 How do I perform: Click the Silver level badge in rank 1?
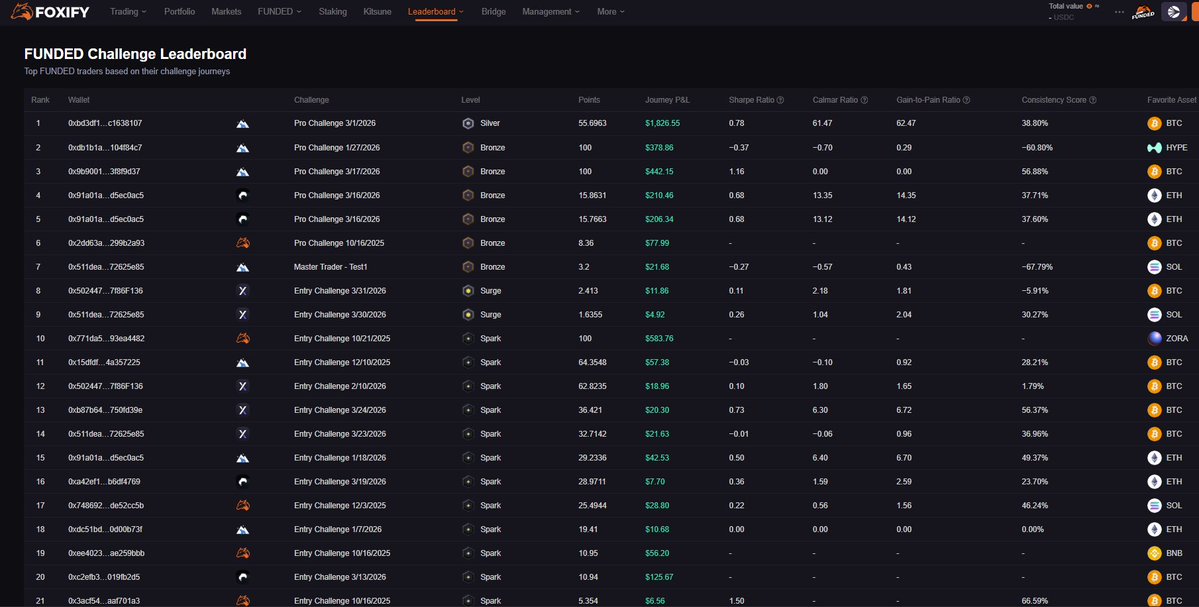[468, 123]
